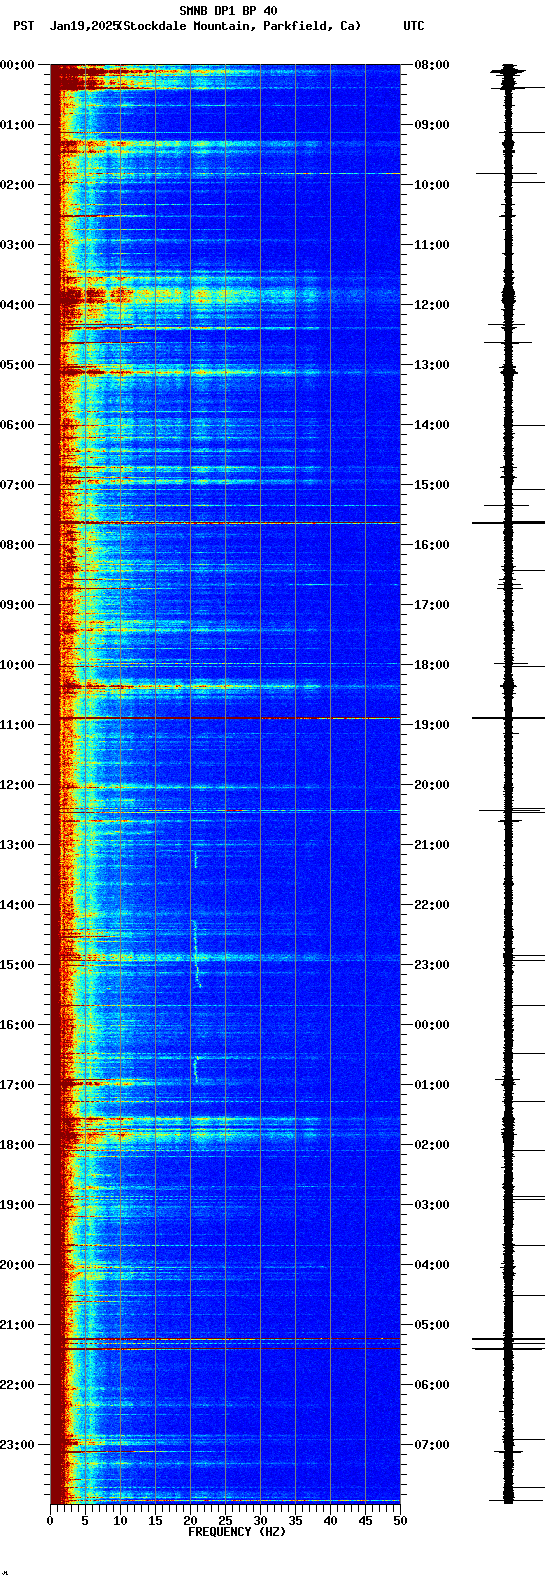Click the UTC time label '19:00'
The height and width of the screenshot is (1584, 552).
tap(432, 725)
